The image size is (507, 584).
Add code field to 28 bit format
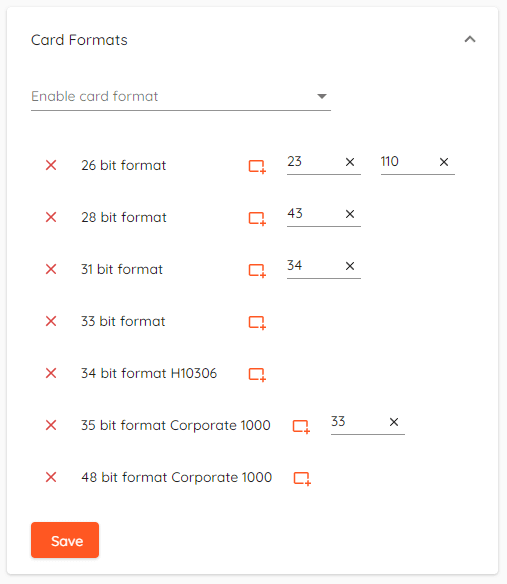click(257, 218)
